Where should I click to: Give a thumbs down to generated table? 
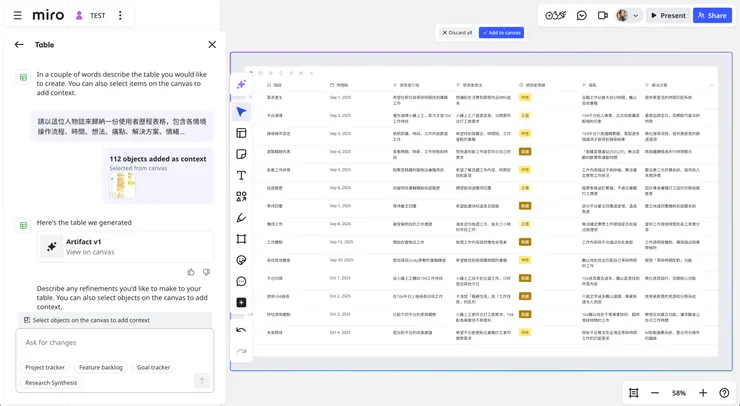(206, 272)
